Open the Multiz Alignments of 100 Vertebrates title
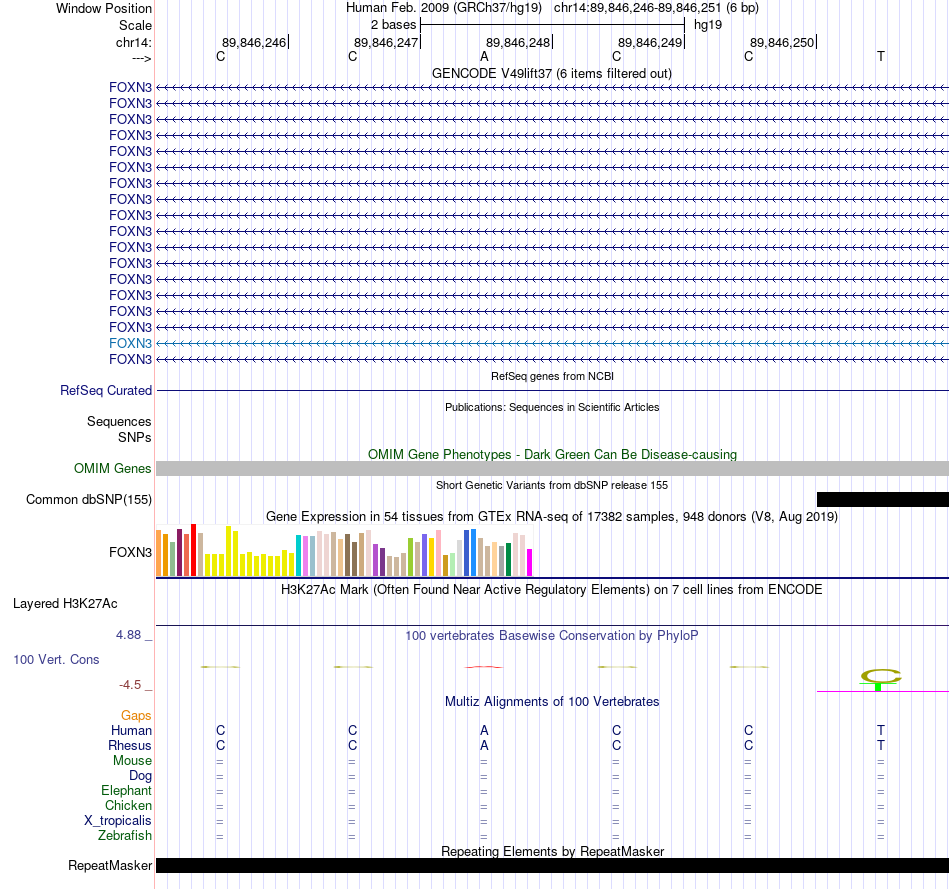Screen dimensions: 950x889 (552, 702)
